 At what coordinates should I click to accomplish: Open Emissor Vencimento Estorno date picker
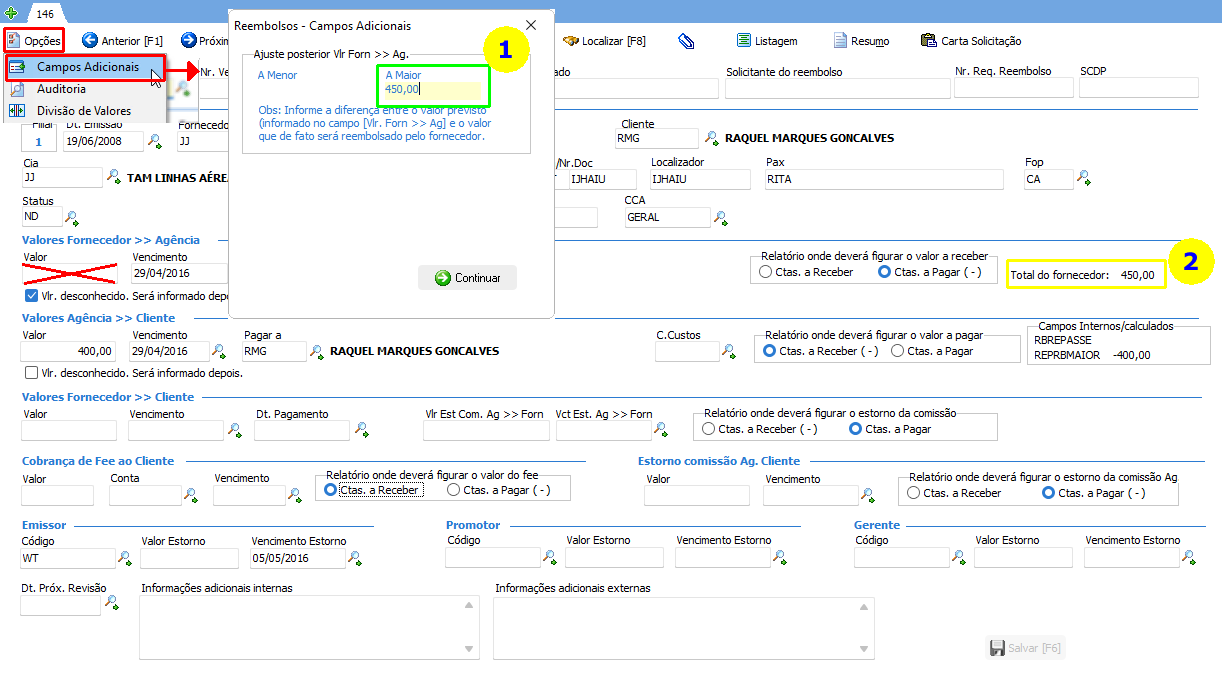[355, 558]
